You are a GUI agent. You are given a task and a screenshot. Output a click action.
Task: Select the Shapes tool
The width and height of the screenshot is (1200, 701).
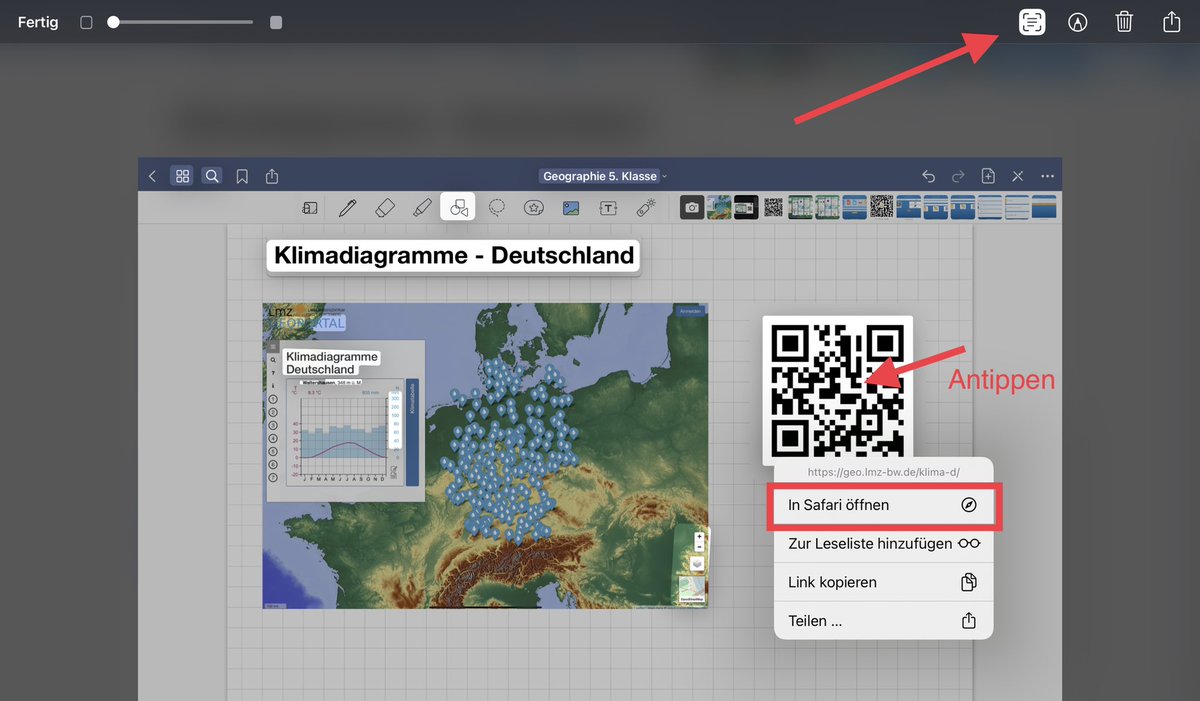459,207
